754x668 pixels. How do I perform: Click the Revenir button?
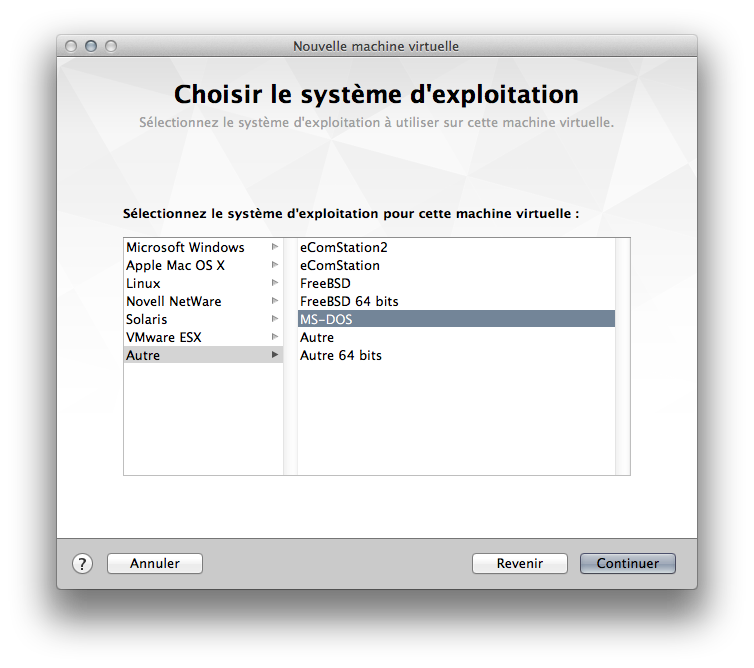[x=520, y=564]
